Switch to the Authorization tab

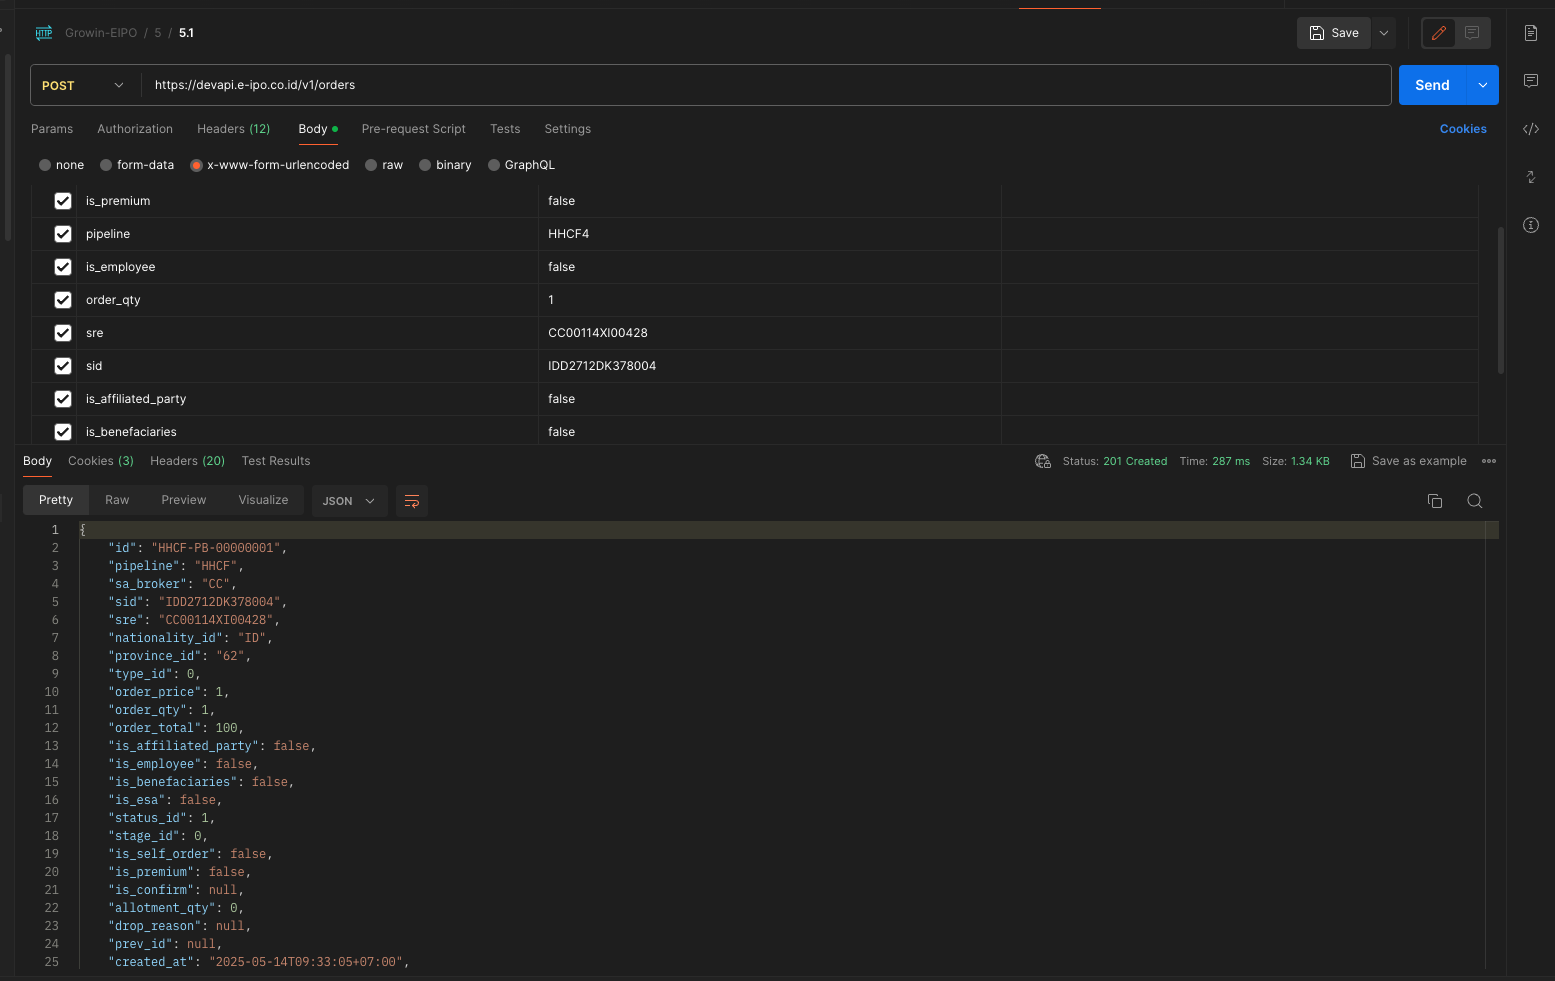(135, 129)
